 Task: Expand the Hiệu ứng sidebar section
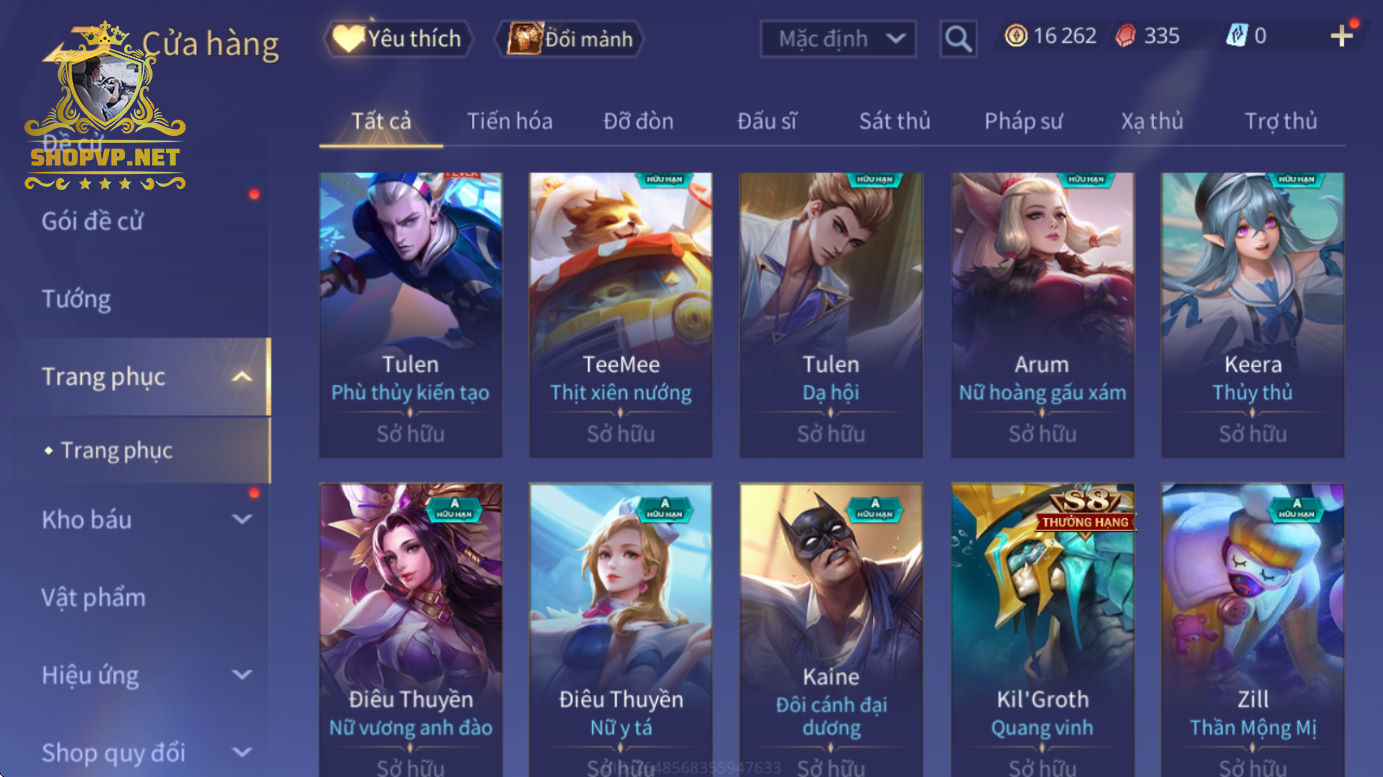(242, 675)
